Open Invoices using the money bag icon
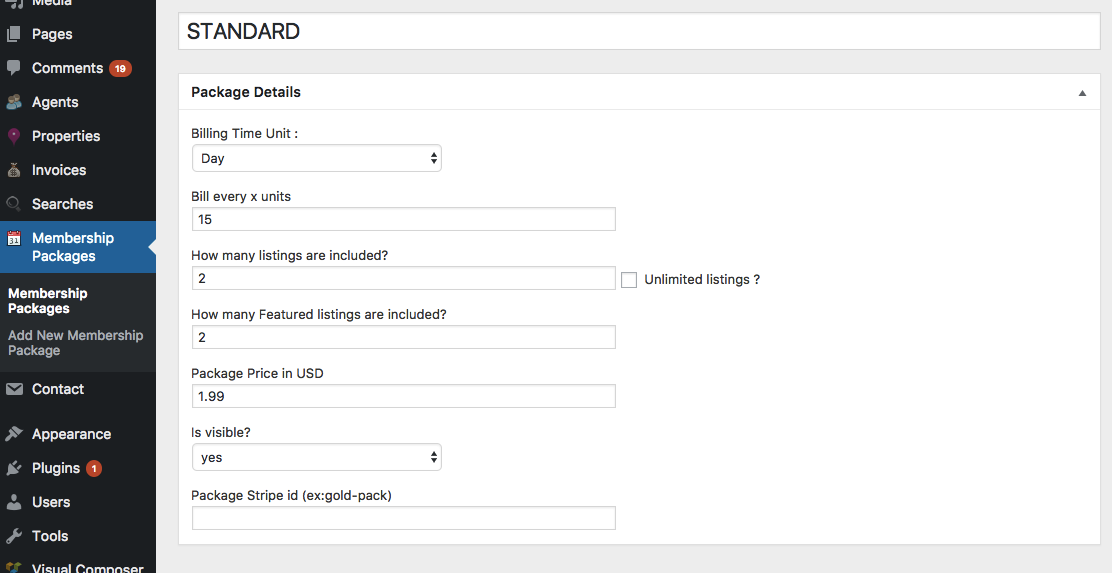Viewport: 1112px width, 573px height. click(x=13, y=169)
